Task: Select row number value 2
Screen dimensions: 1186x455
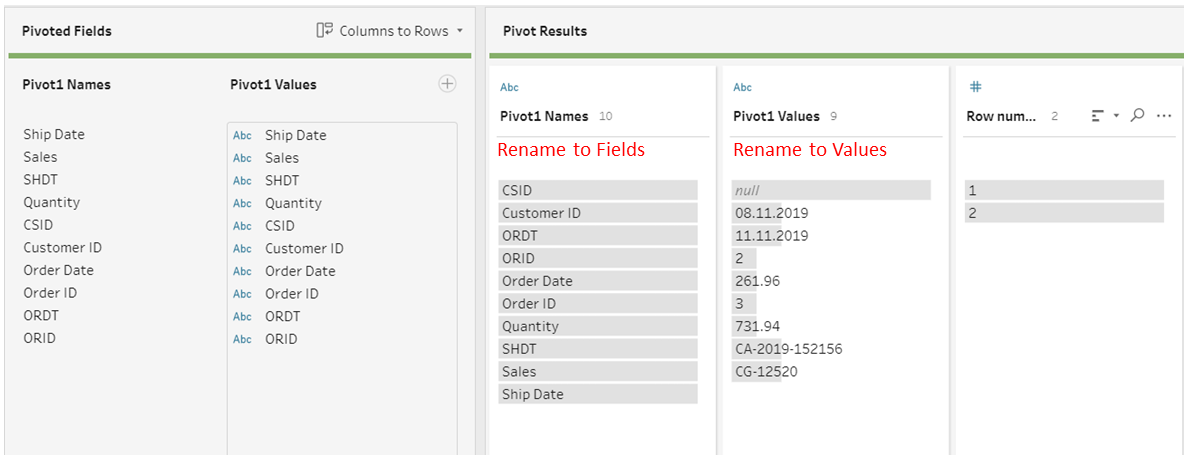Action: 1064,213
